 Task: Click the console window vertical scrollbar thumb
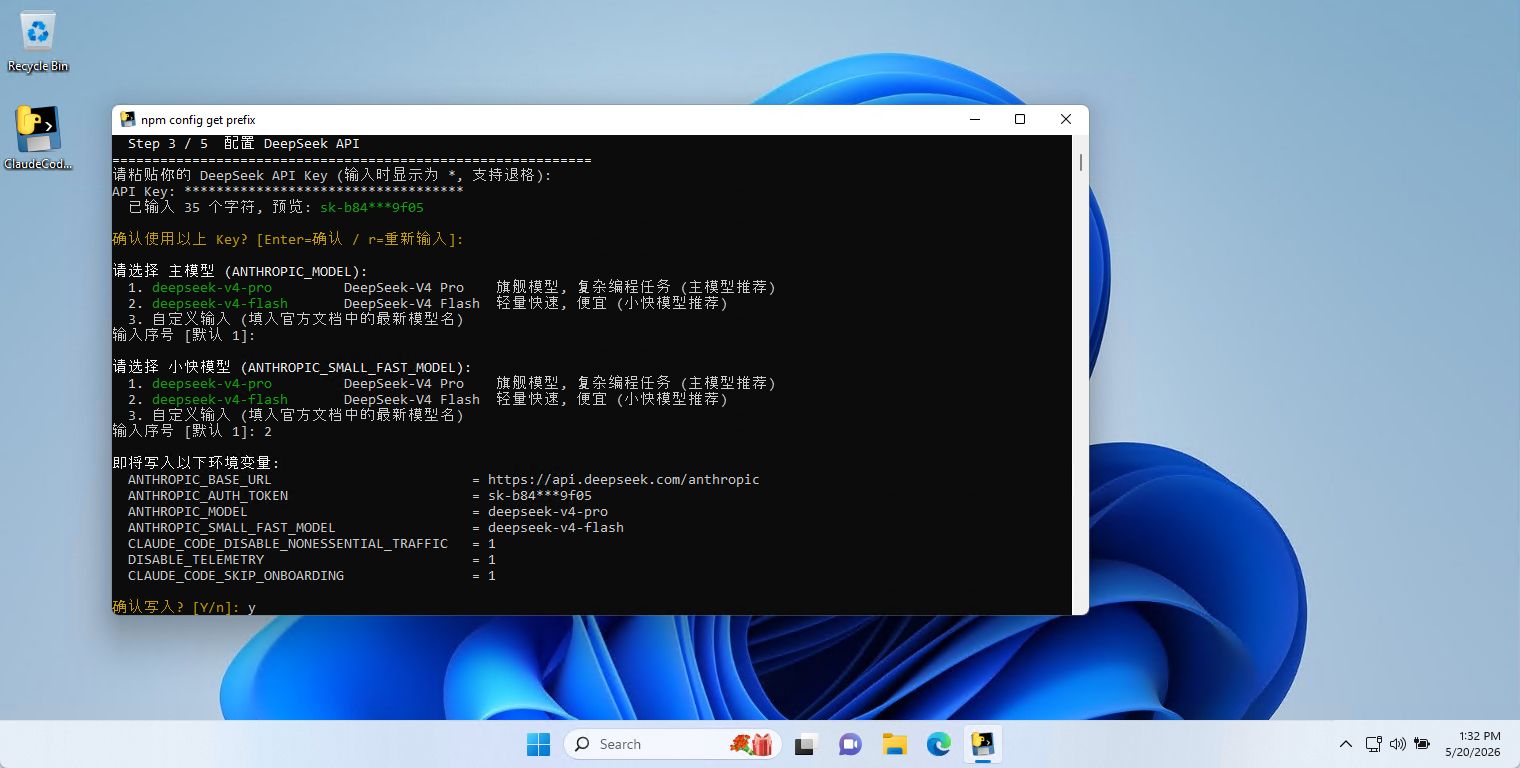(1080, 162)
